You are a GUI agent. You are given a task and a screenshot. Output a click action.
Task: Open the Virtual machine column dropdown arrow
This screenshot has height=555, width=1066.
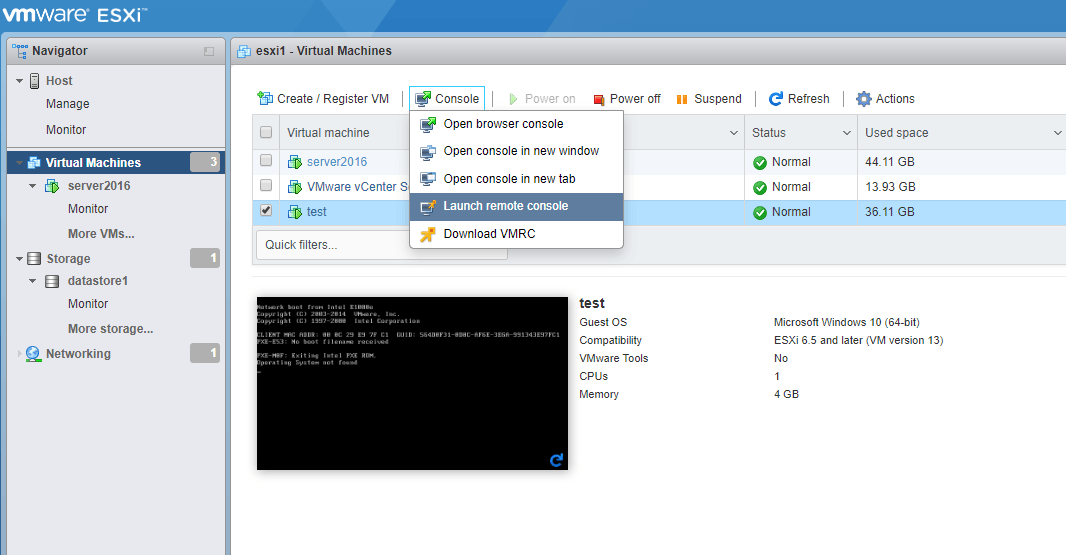(x=734, y=133)
